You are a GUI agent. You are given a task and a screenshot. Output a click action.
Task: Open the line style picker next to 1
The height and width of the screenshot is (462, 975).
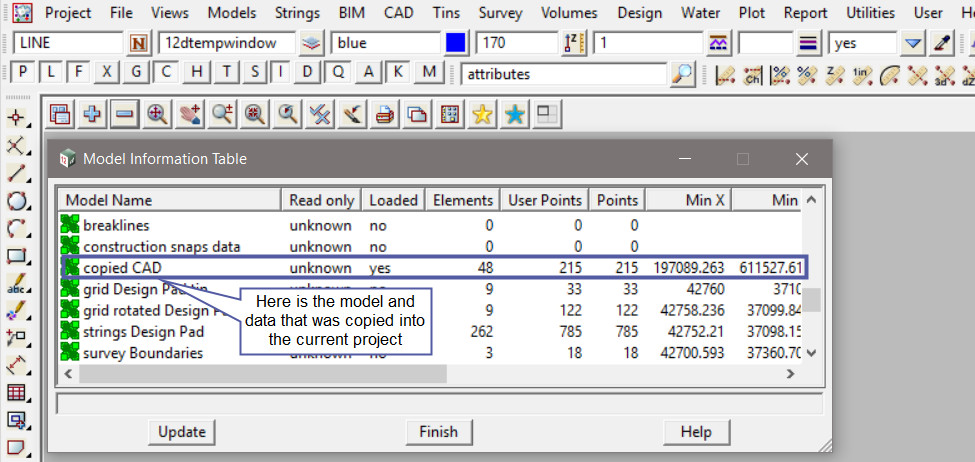[717, 44]
